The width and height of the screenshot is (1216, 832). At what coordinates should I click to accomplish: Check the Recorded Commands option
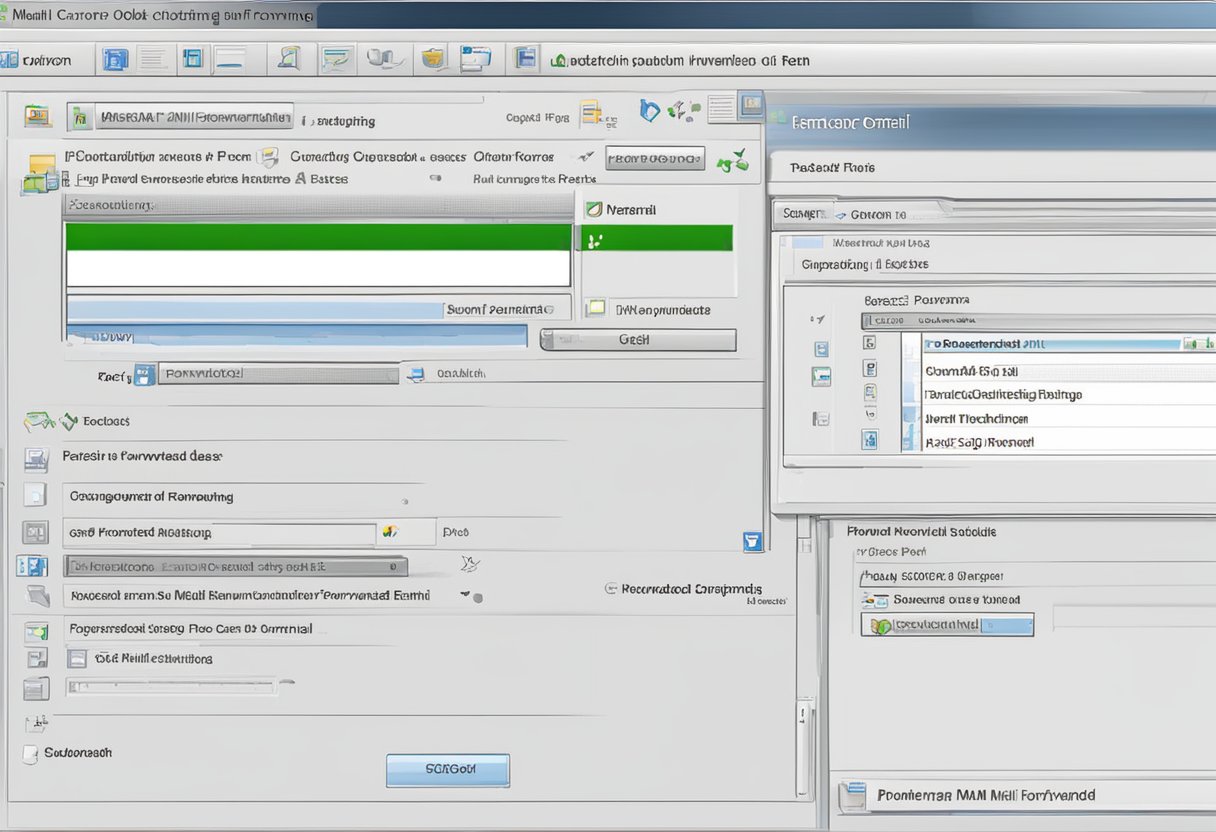pos(613,589)
